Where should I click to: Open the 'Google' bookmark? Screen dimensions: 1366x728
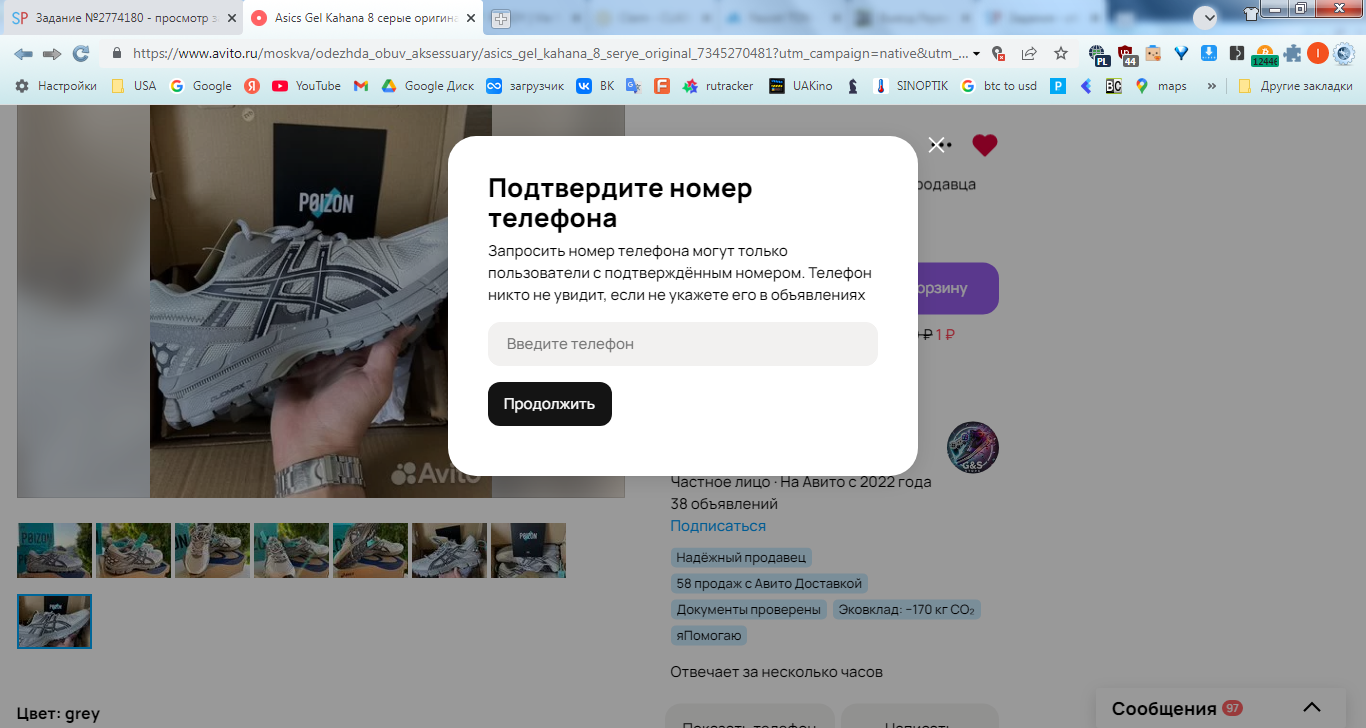pyautogui.click(x=200, y=86)
